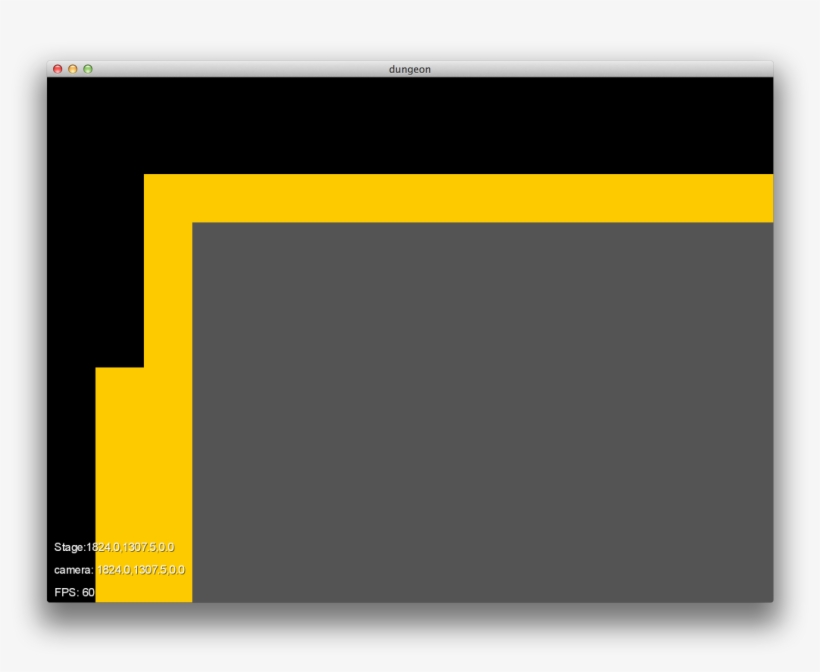This screenshot has height=672, width=820.
Task: Click the gray floor's bottom-right corner area
Action: [x=760, y=590]
